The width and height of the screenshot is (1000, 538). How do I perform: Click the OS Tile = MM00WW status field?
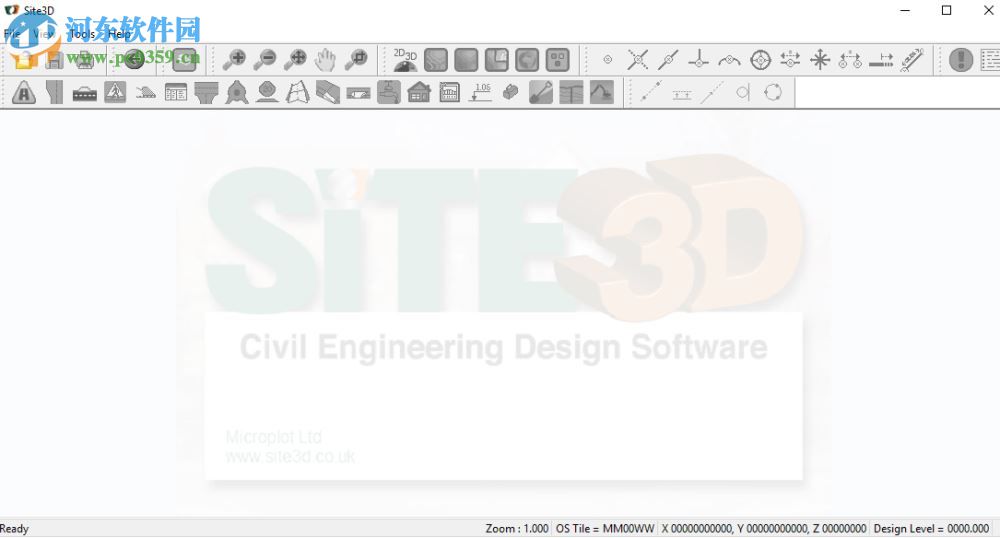click(x=605, y=528)
